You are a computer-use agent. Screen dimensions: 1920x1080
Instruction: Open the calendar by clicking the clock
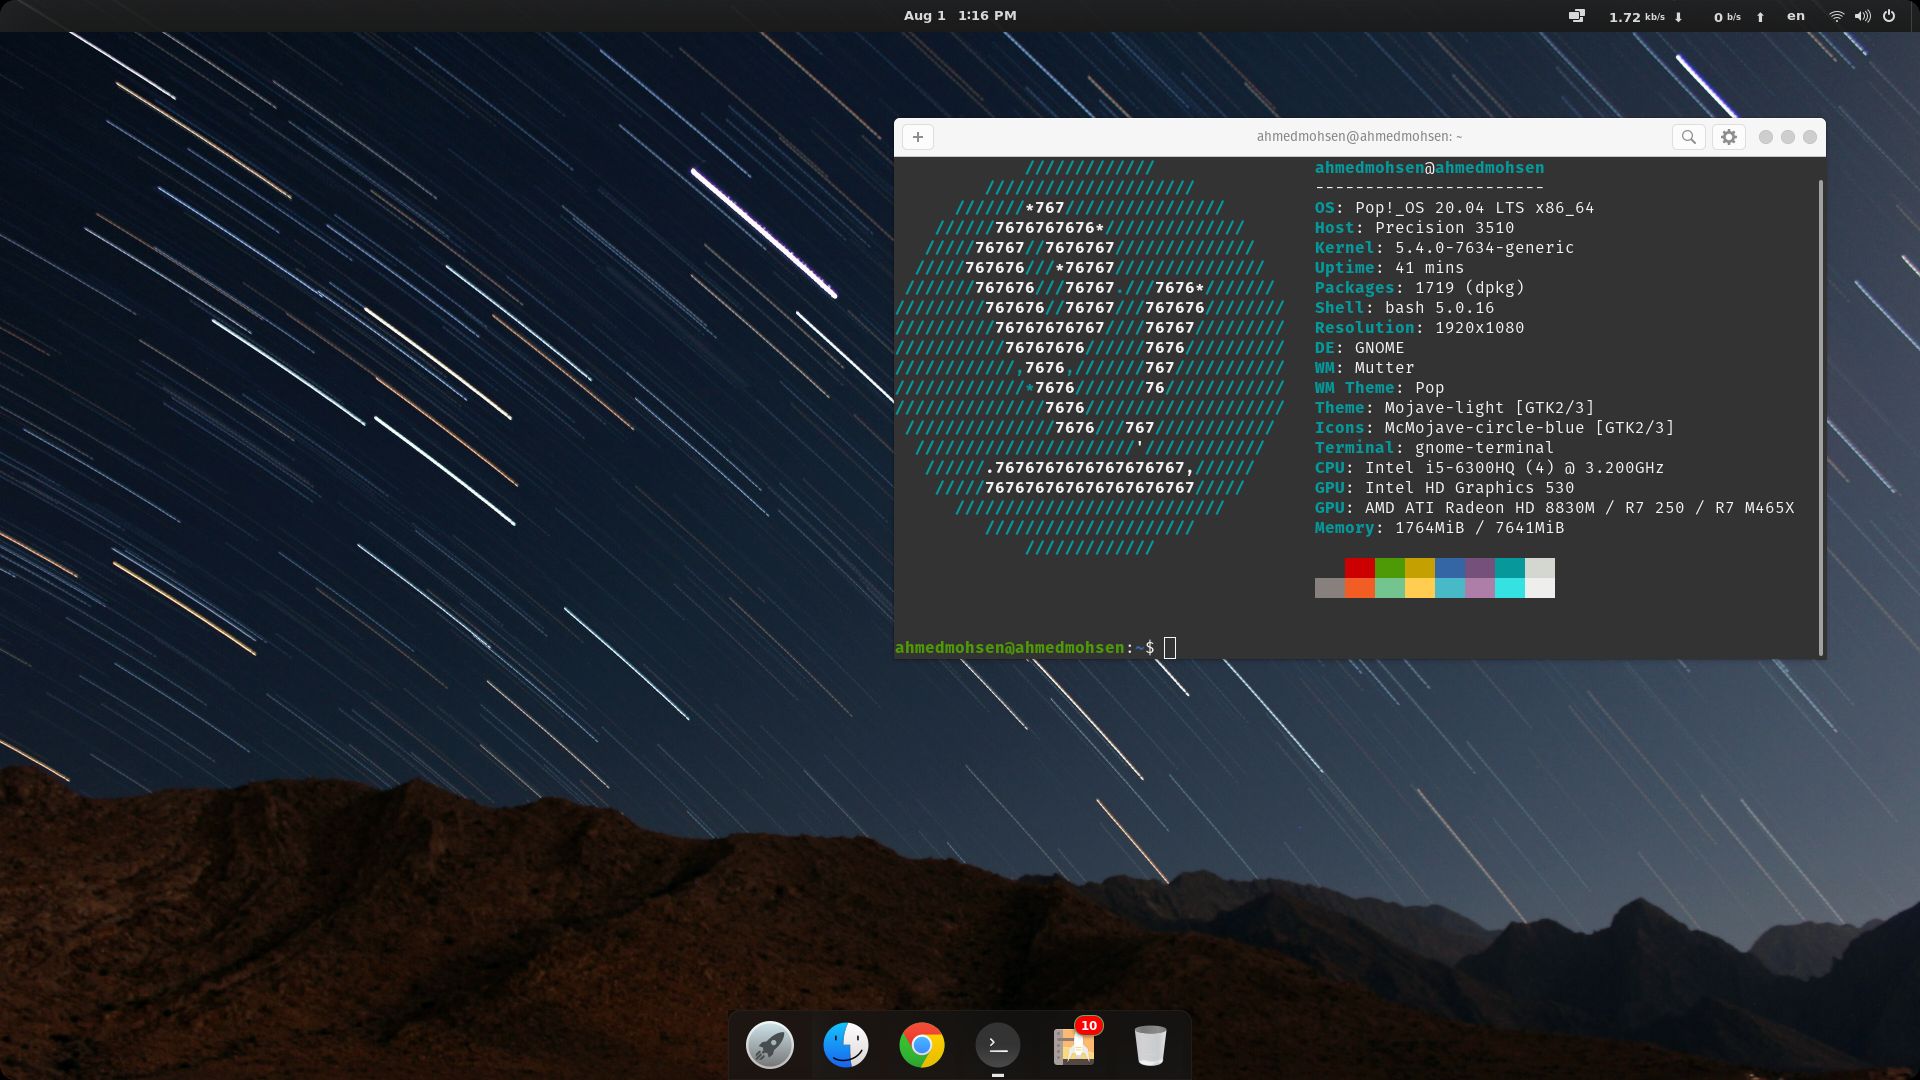958,15
